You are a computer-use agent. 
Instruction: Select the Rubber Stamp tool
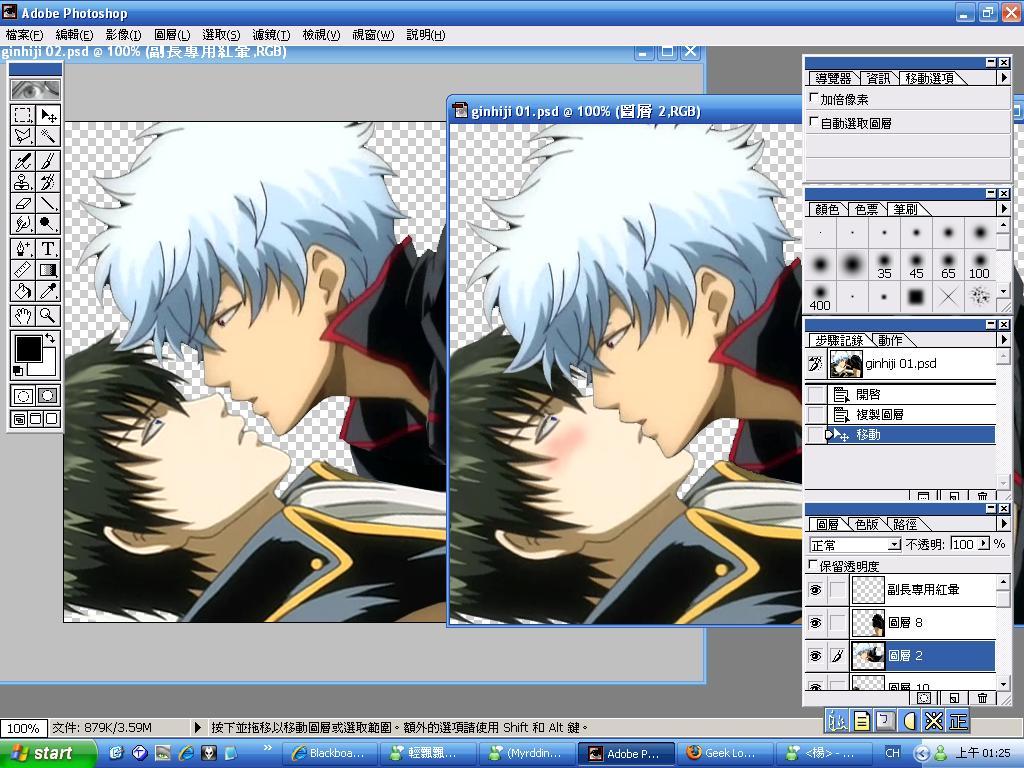coord(23,182)
